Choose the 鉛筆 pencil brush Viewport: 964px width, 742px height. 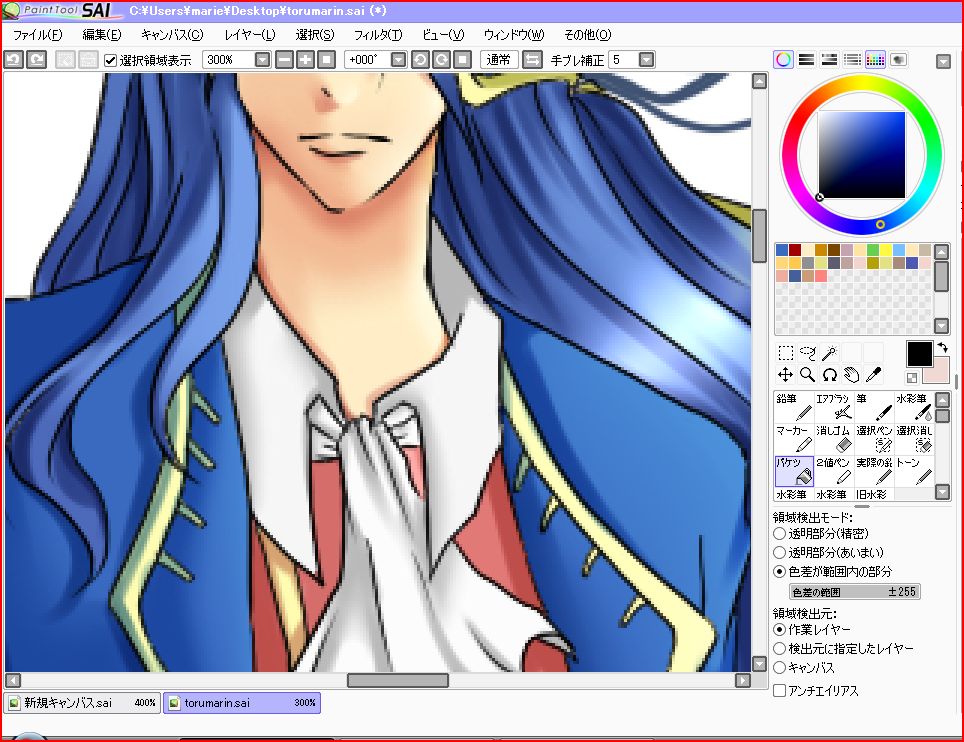pyautogui.click(x=794, y=407)
